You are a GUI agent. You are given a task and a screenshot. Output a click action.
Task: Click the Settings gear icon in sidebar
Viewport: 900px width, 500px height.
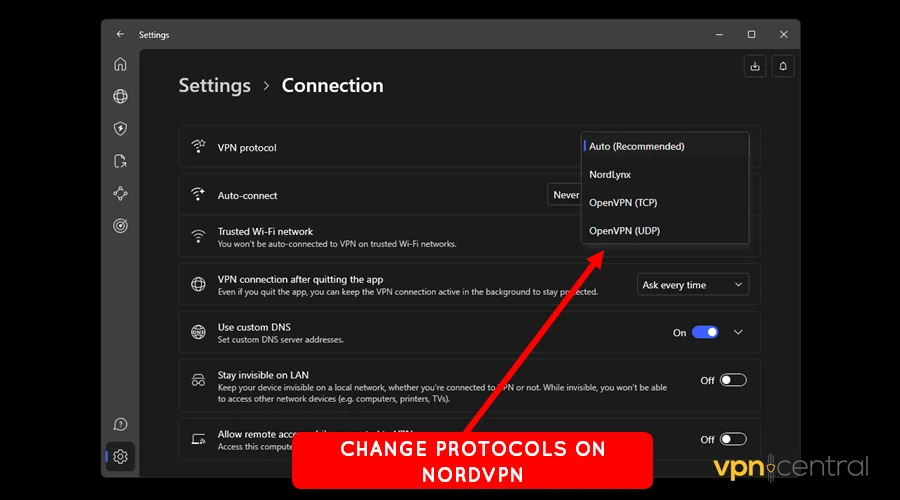point(120,457)
